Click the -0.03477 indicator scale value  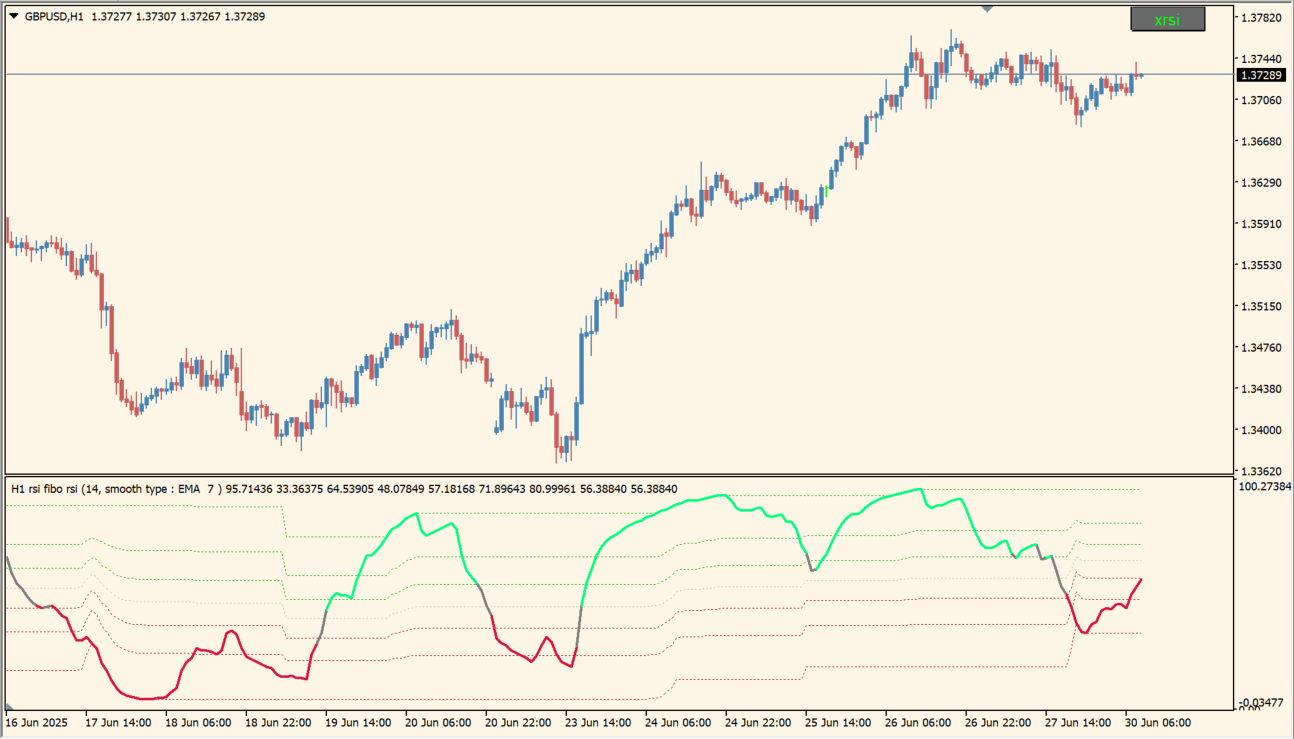(1261, 703)
